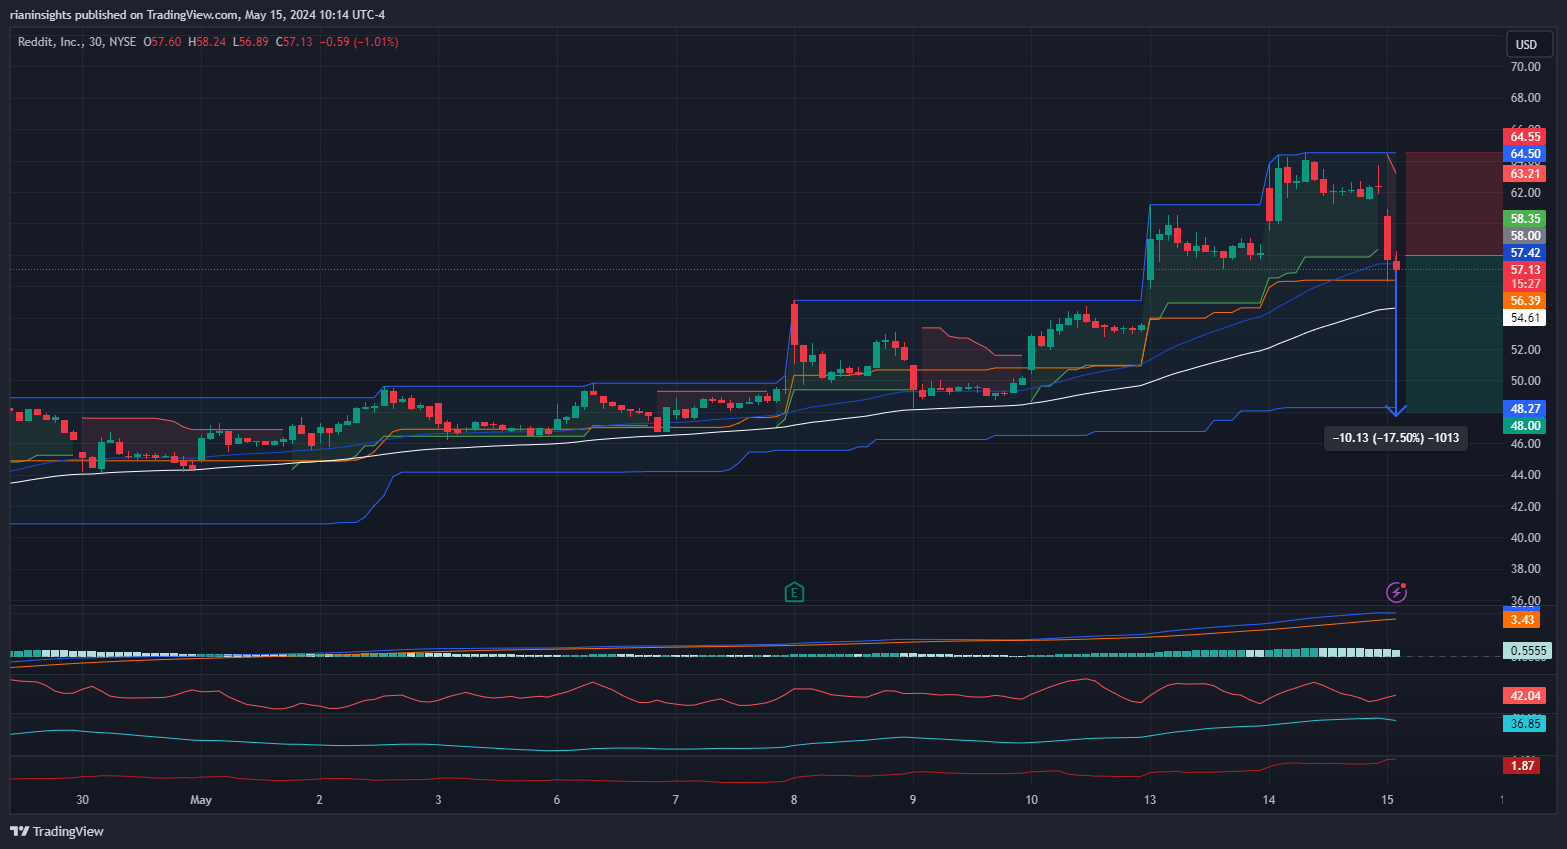
Task: Click the high value H58.24
Action: point(207,42)
